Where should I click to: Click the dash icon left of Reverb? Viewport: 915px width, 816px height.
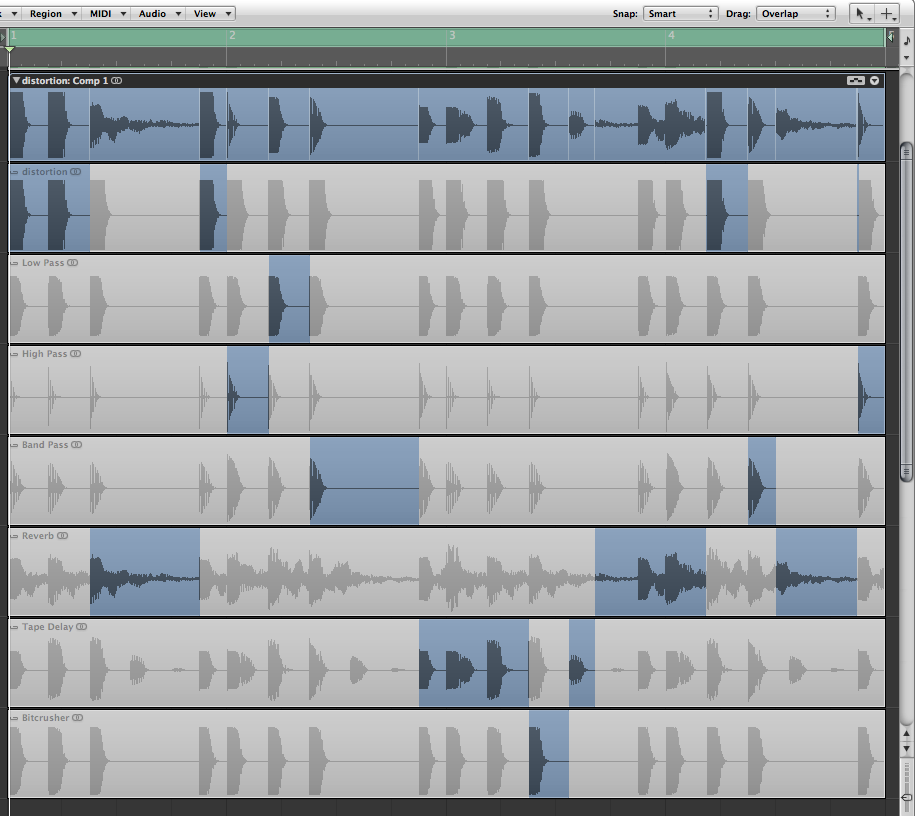click(x=15, y=536)
